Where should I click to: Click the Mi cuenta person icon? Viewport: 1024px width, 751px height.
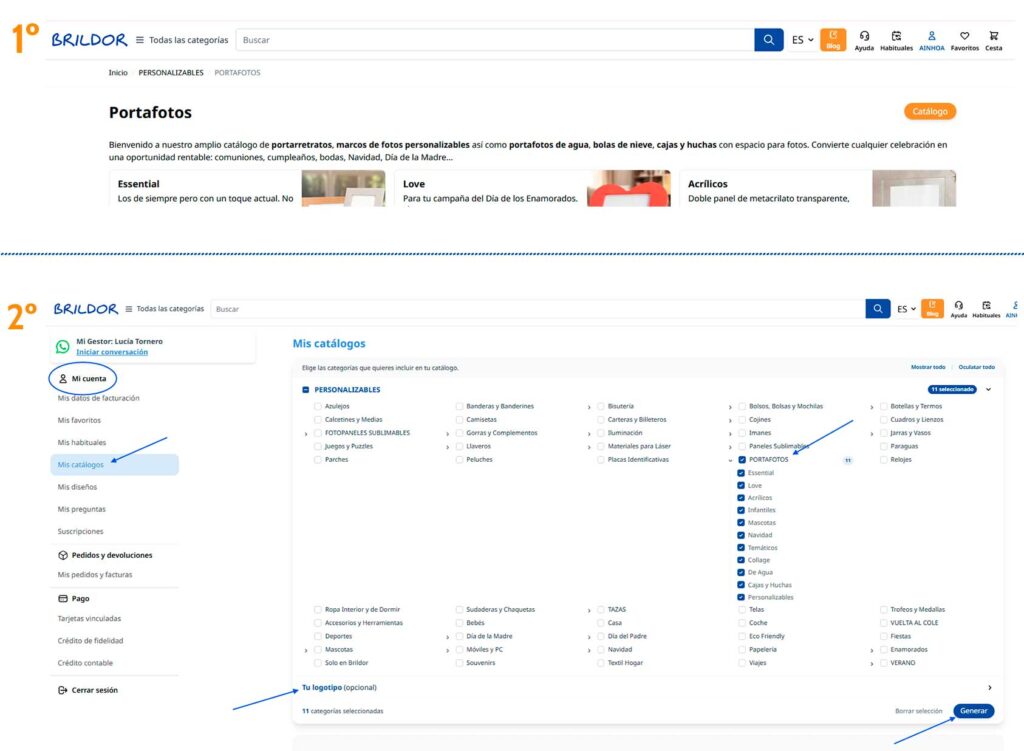(x=63, y=379)
